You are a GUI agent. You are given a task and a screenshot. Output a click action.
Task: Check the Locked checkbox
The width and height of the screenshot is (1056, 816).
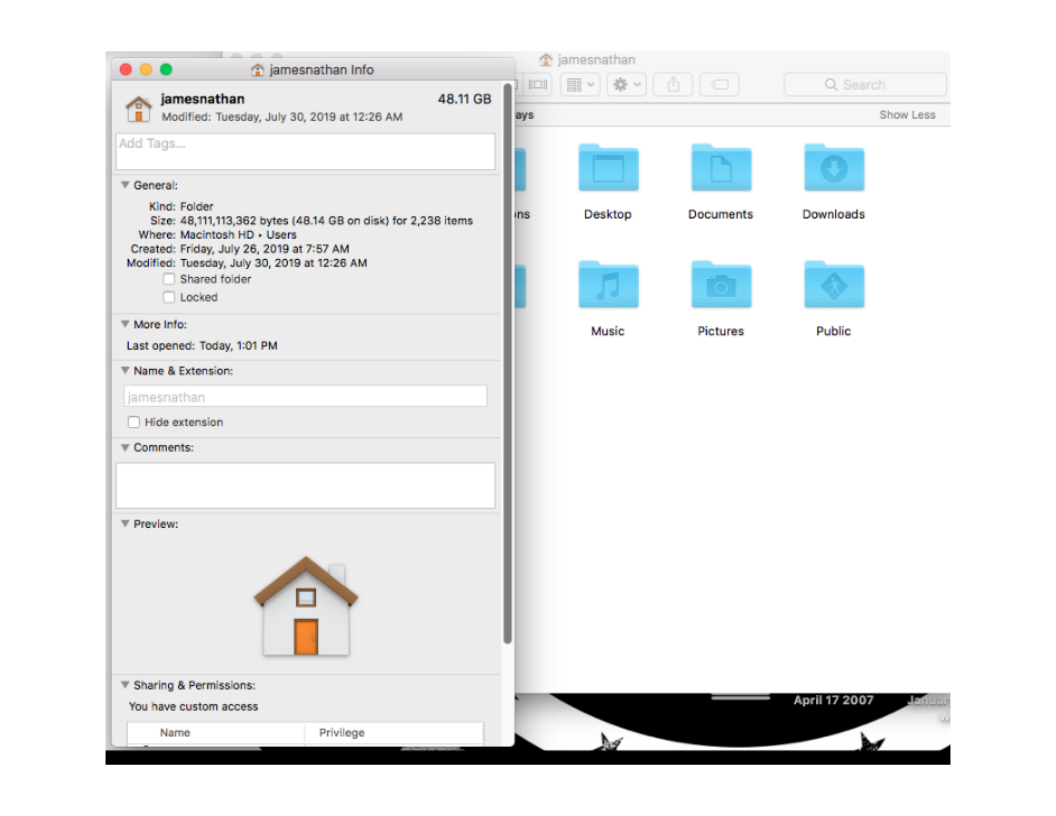(169, 298)
